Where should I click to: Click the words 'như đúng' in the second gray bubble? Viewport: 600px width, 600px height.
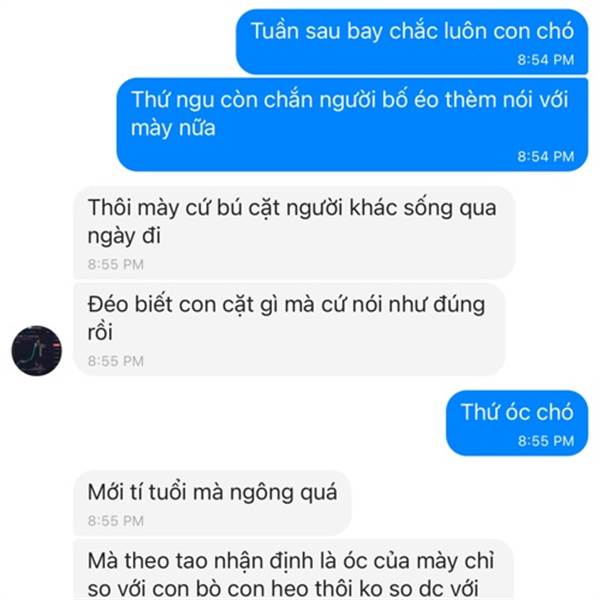[437, 305]
